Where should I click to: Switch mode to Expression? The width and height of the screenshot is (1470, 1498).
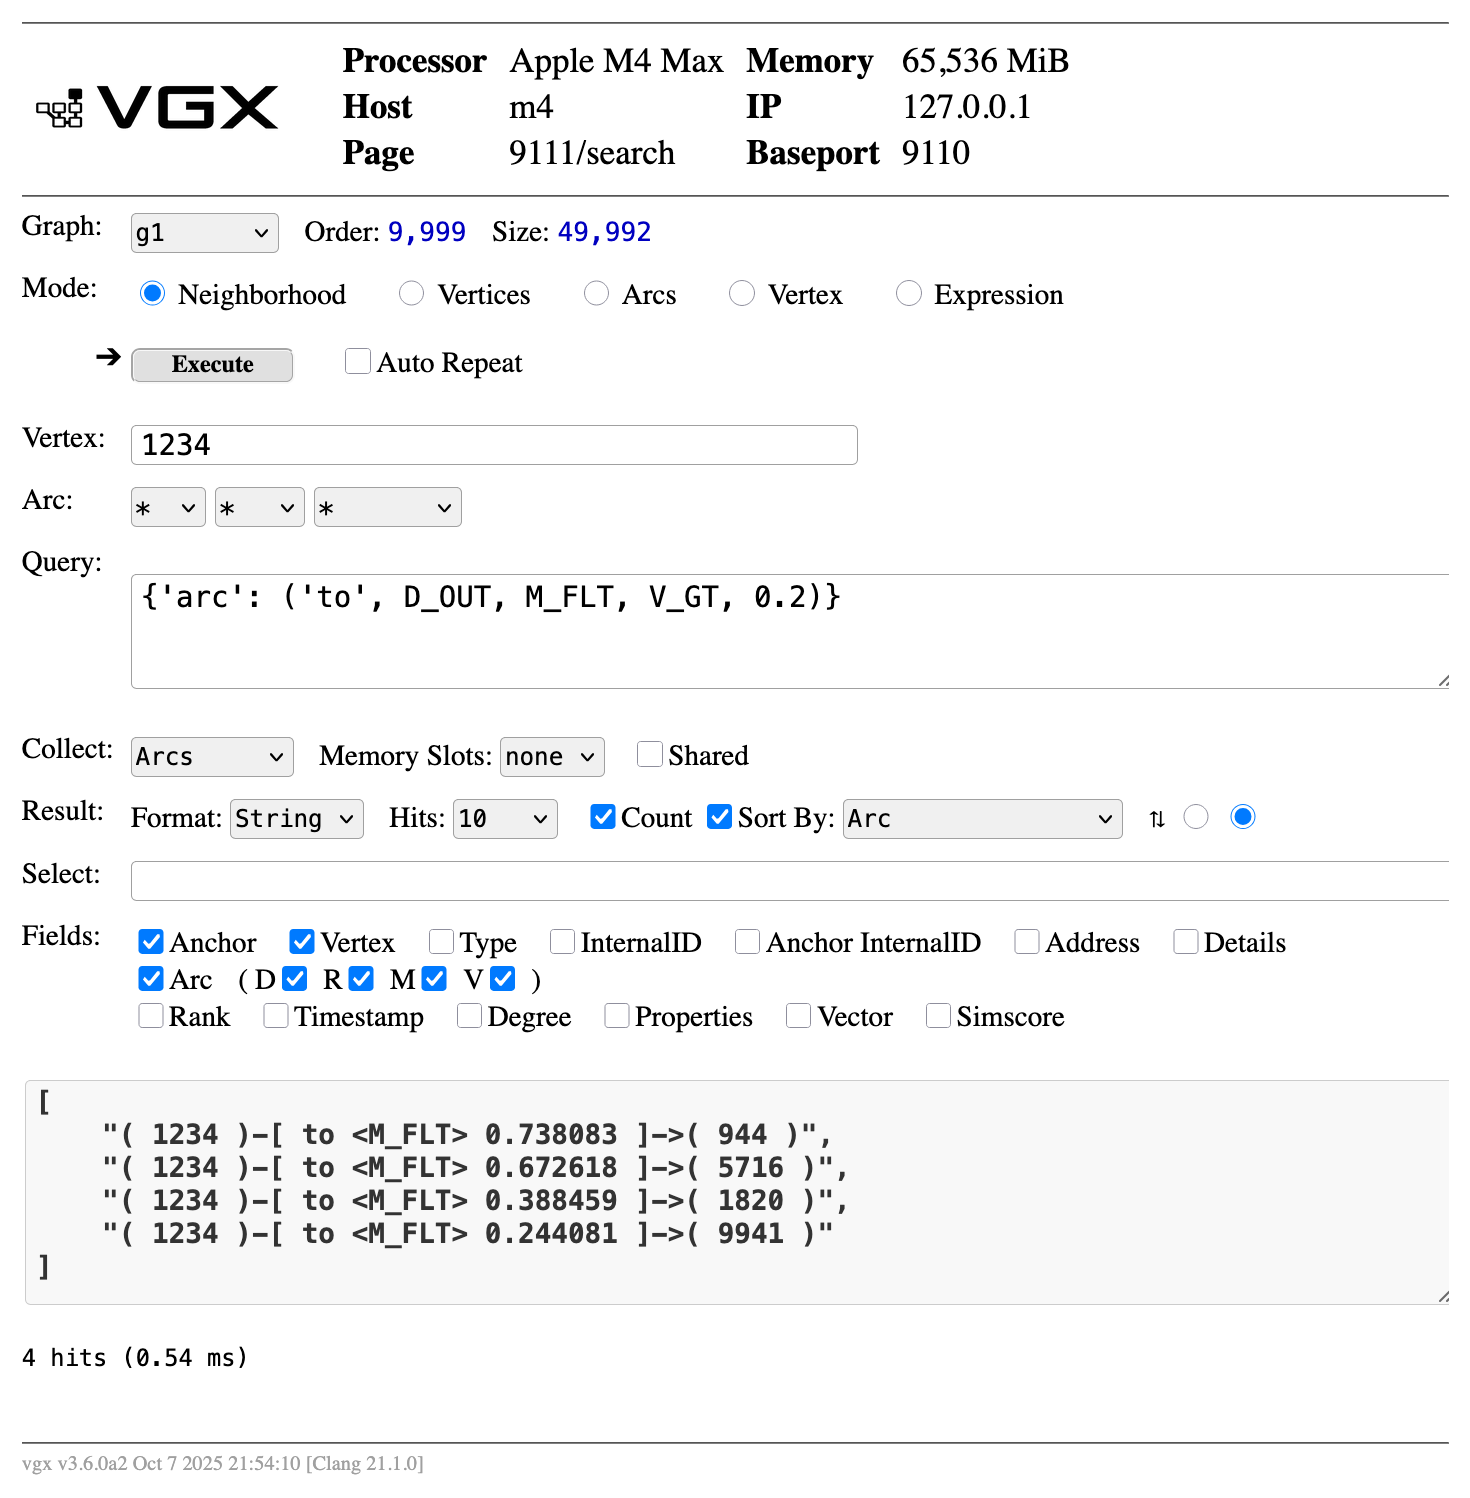[x=908, y=294]
